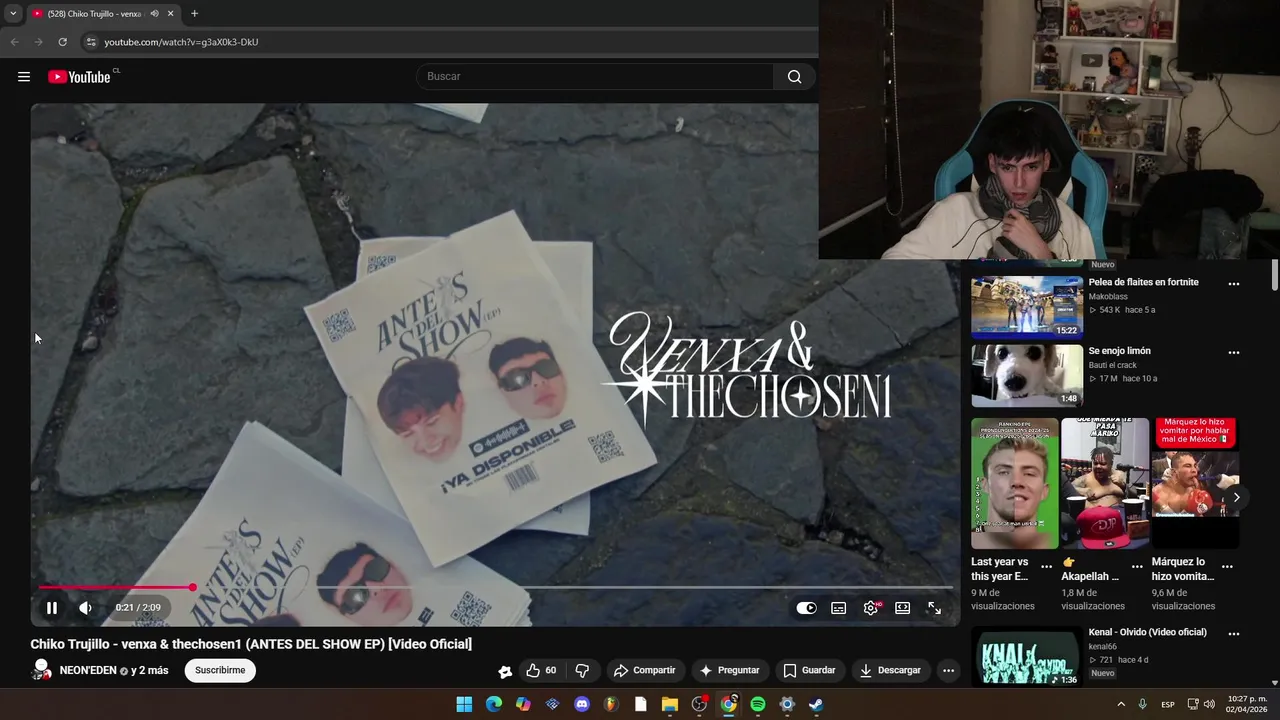Click the search magnifier button
1280x720 pixels.
(794, 76)
